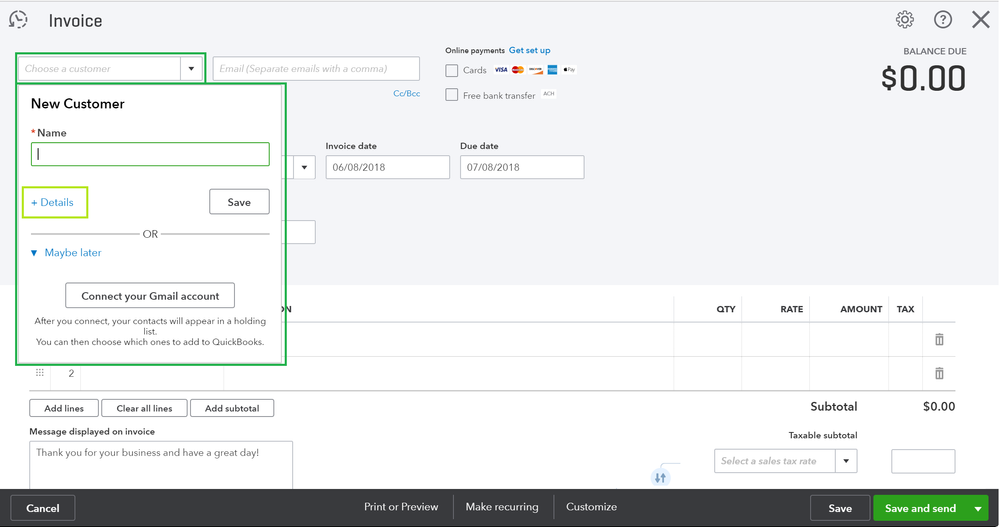This screenshot has width=999, height=527.
Task: Open the + Details link
Action: tap(53, 202)
